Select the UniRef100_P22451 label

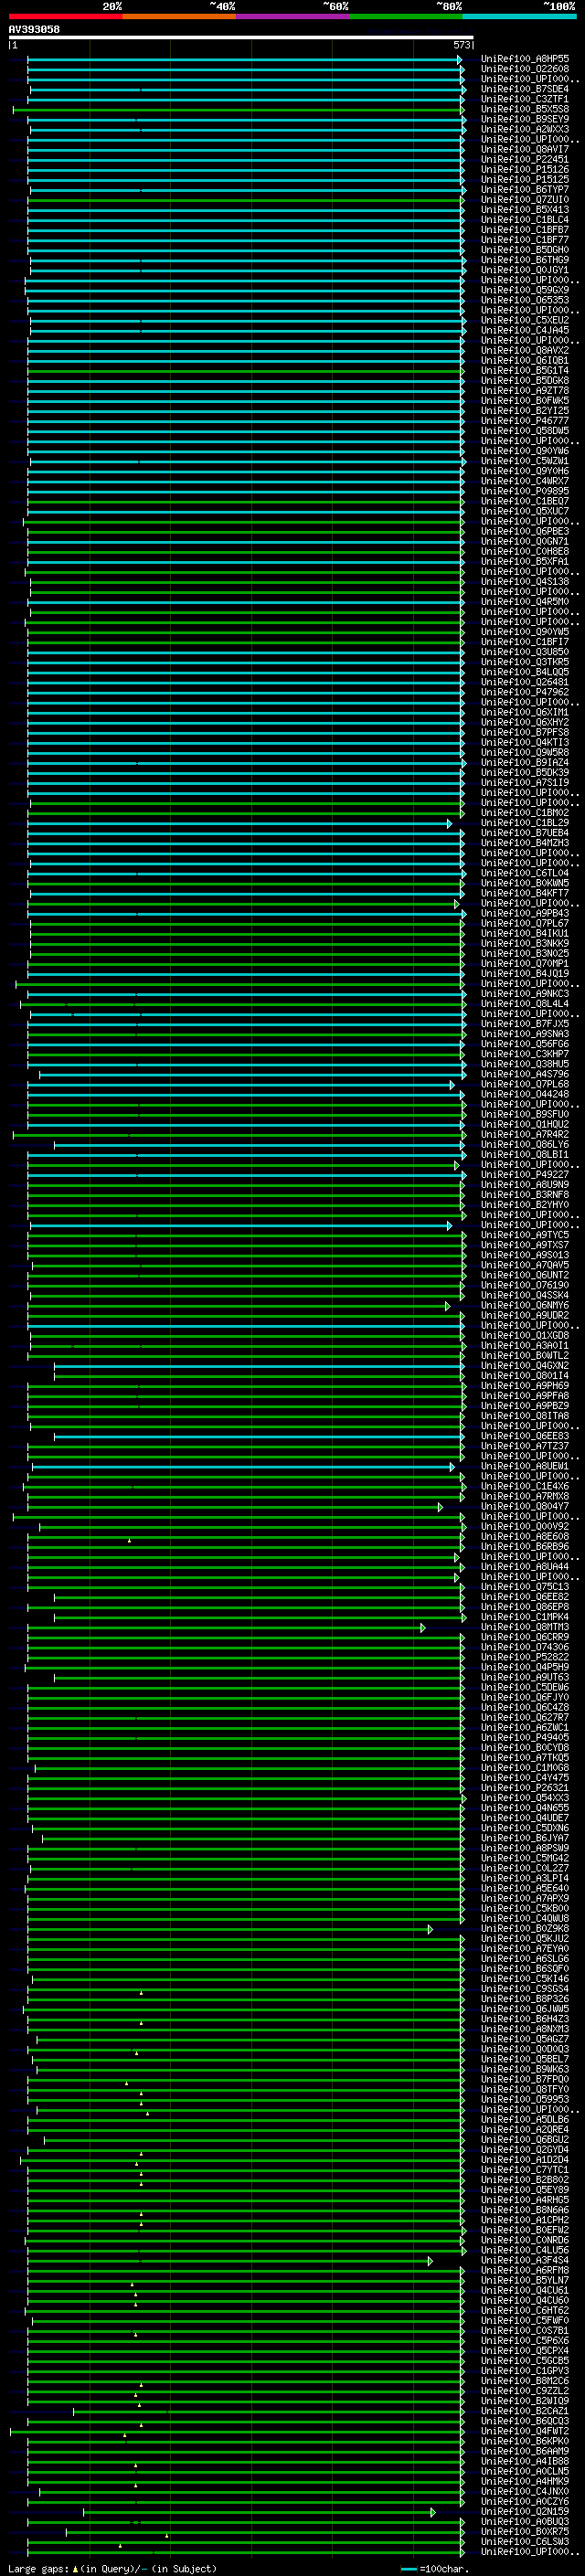click(525, 159)
